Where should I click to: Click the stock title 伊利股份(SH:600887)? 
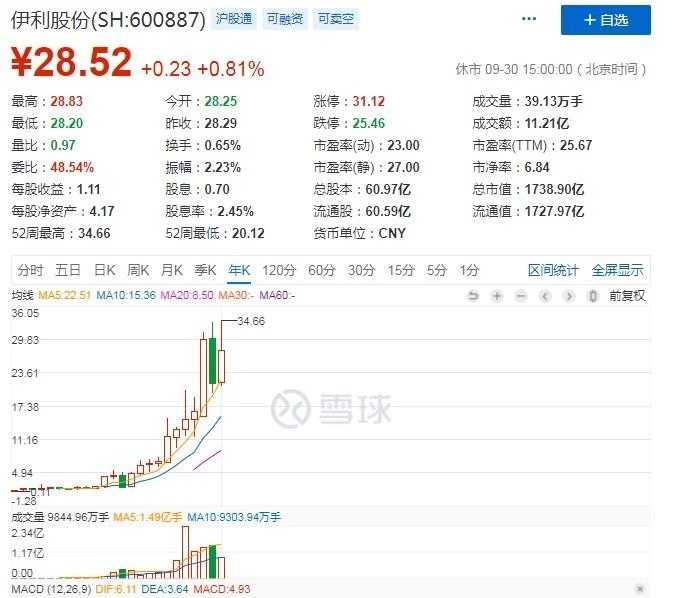[108, 19]
